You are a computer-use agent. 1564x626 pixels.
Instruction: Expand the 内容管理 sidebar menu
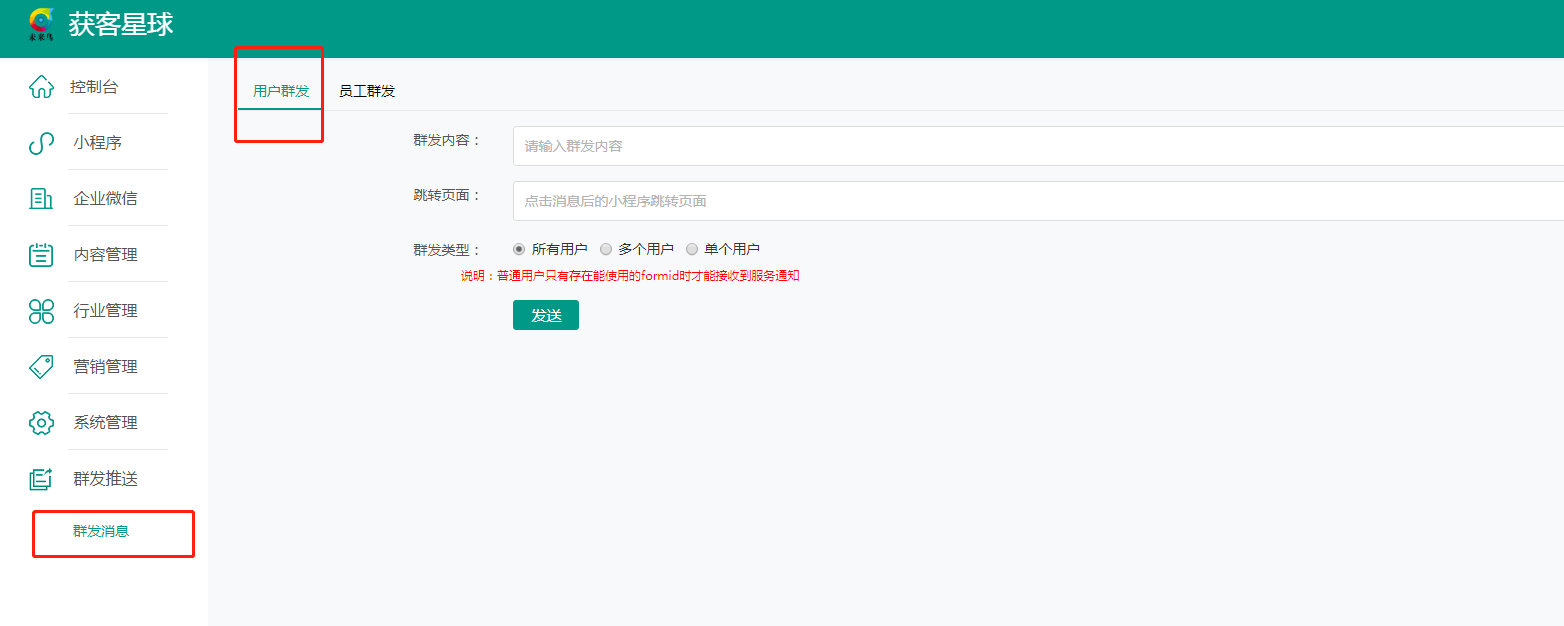click(x=105, y=255)
